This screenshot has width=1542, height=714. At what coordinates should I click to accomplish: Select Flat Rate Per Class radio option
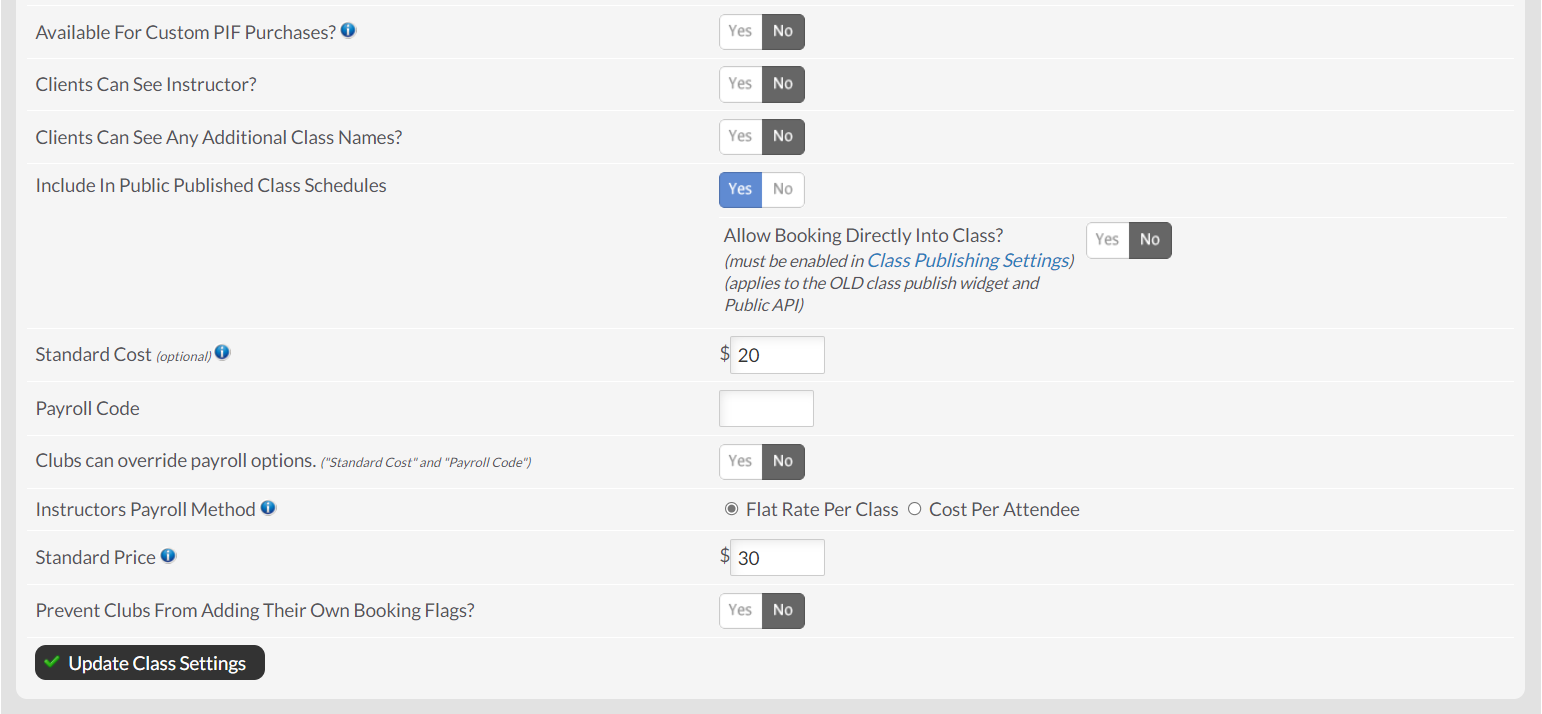coord(731,509)
